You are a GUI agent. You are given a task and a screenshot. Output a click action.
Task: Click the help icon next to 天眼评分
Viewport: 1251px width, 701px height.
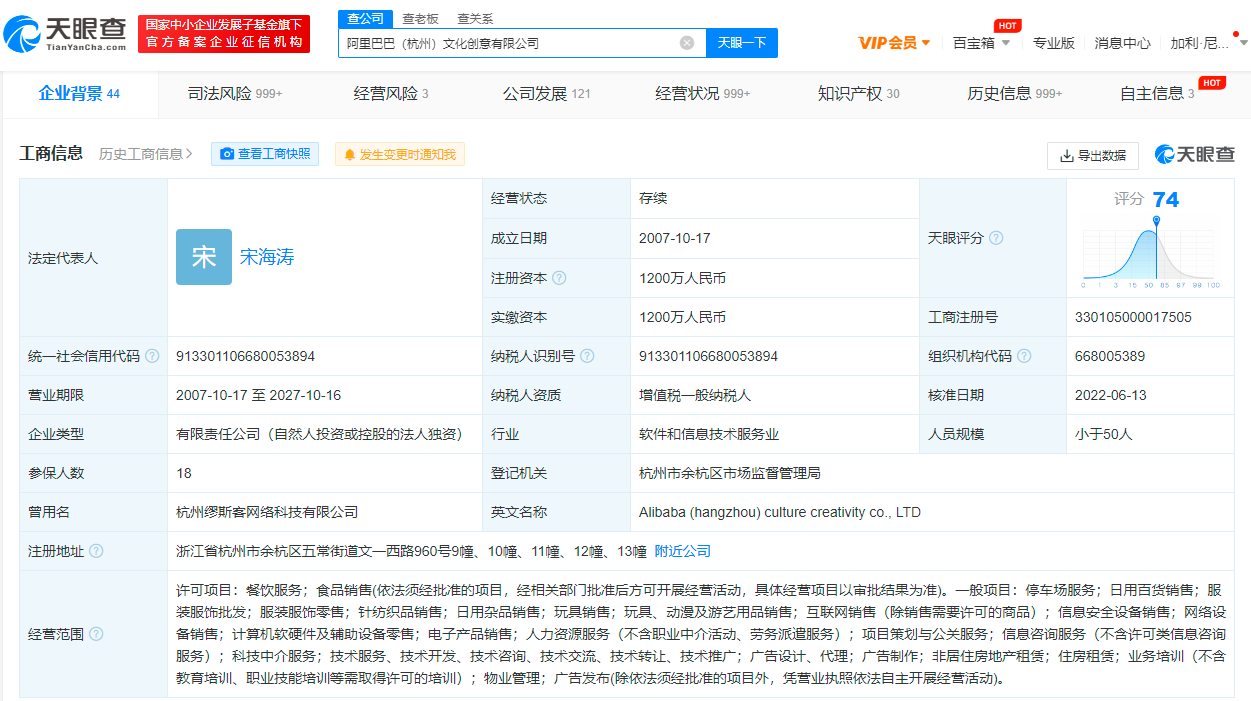tap(996, 238)
